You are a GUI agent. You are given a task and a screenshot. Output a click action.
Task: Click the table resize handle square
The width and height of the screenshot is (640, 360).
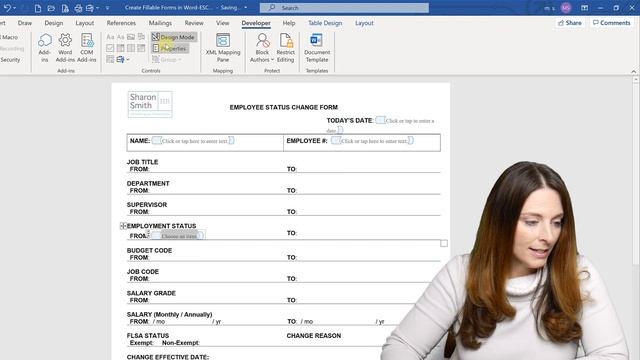pos(444,244)
